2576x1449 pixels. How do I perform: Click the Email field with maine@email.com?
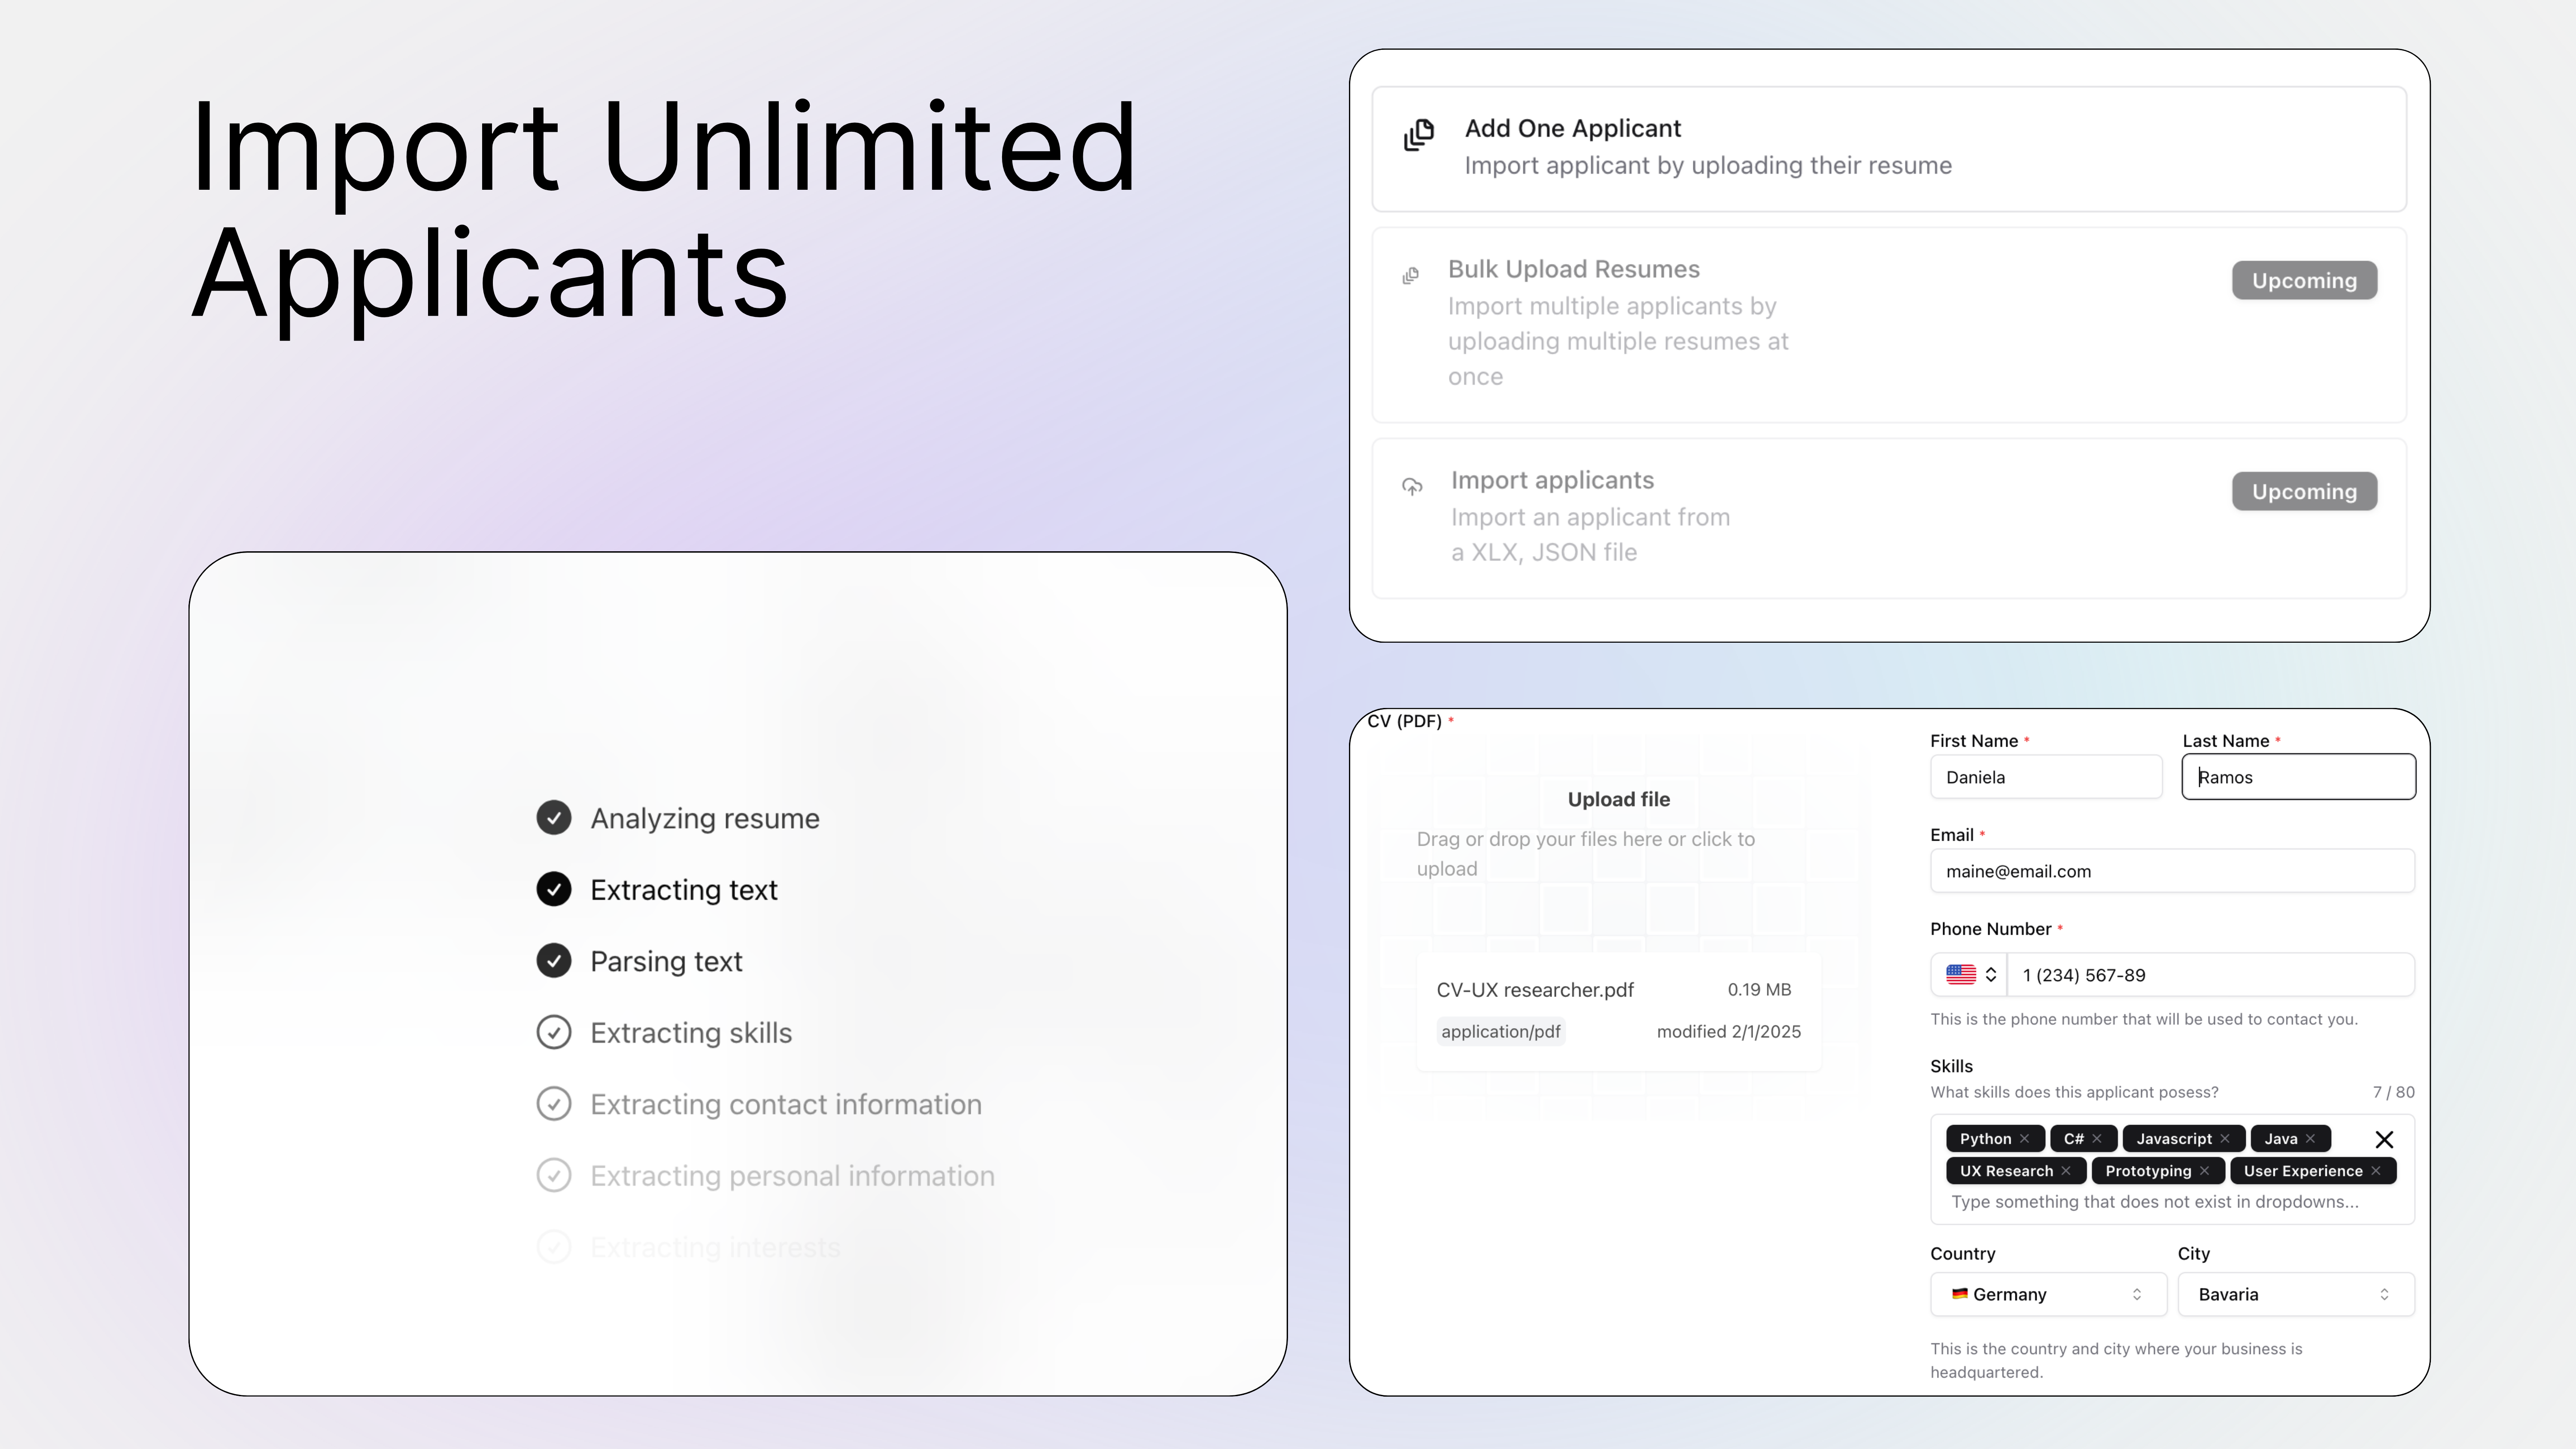click(x=2172, y=871)
